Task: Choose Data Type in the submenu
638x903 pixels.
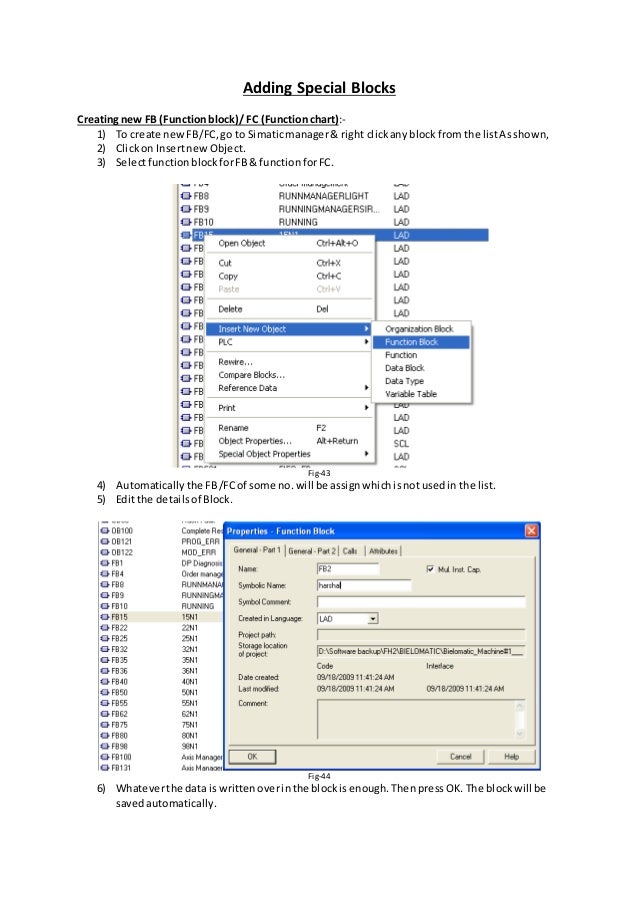Action: (x=421, y=381)
